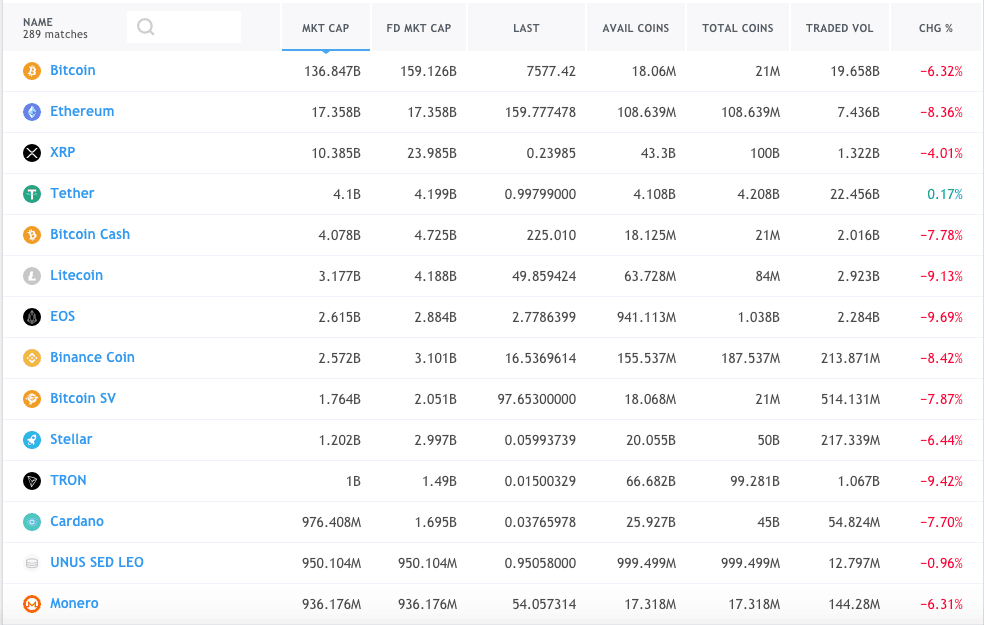The image size is (984, 625).
Task: Click the Bitcoin Cash logo icon
Action: coord(32,235)
